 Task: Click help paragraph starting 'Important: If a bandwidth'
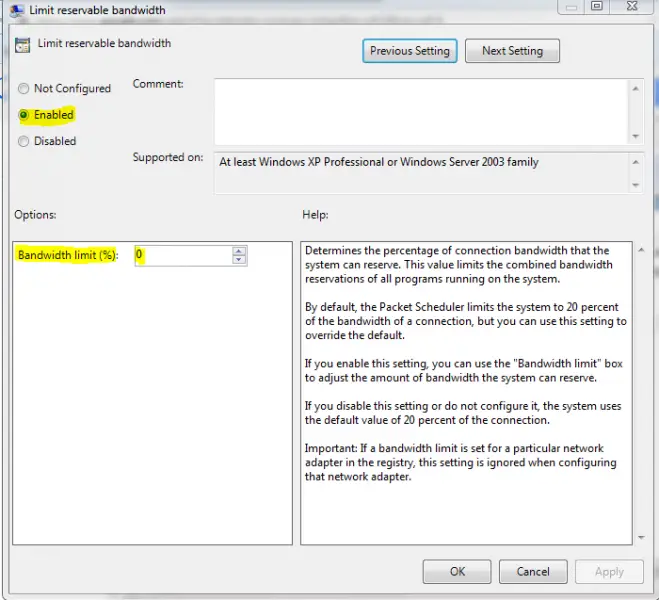pyautogui.click(x=460, y=462)
